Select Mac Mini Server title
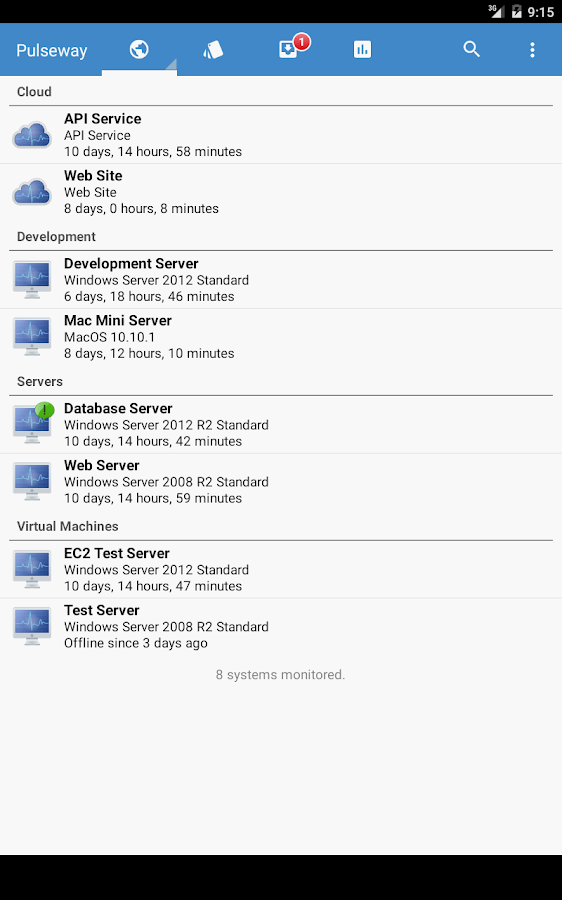562x900 pixels. (x=118, y=320)
